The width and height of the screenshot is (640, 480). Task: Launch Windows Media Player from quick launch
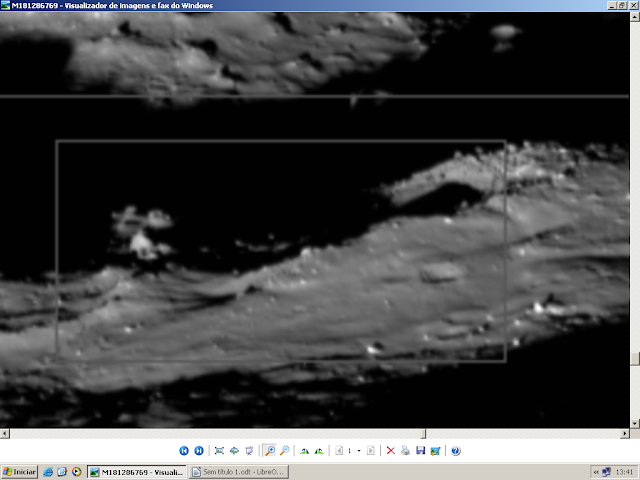pyautogui.click(x=76, y=472)
